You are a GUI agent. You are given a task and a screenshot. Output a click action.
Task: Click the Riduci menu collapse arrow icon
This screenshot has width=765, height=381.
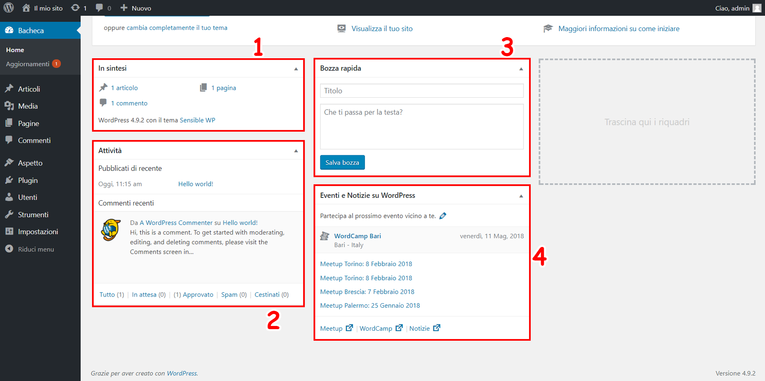point(9,249)
